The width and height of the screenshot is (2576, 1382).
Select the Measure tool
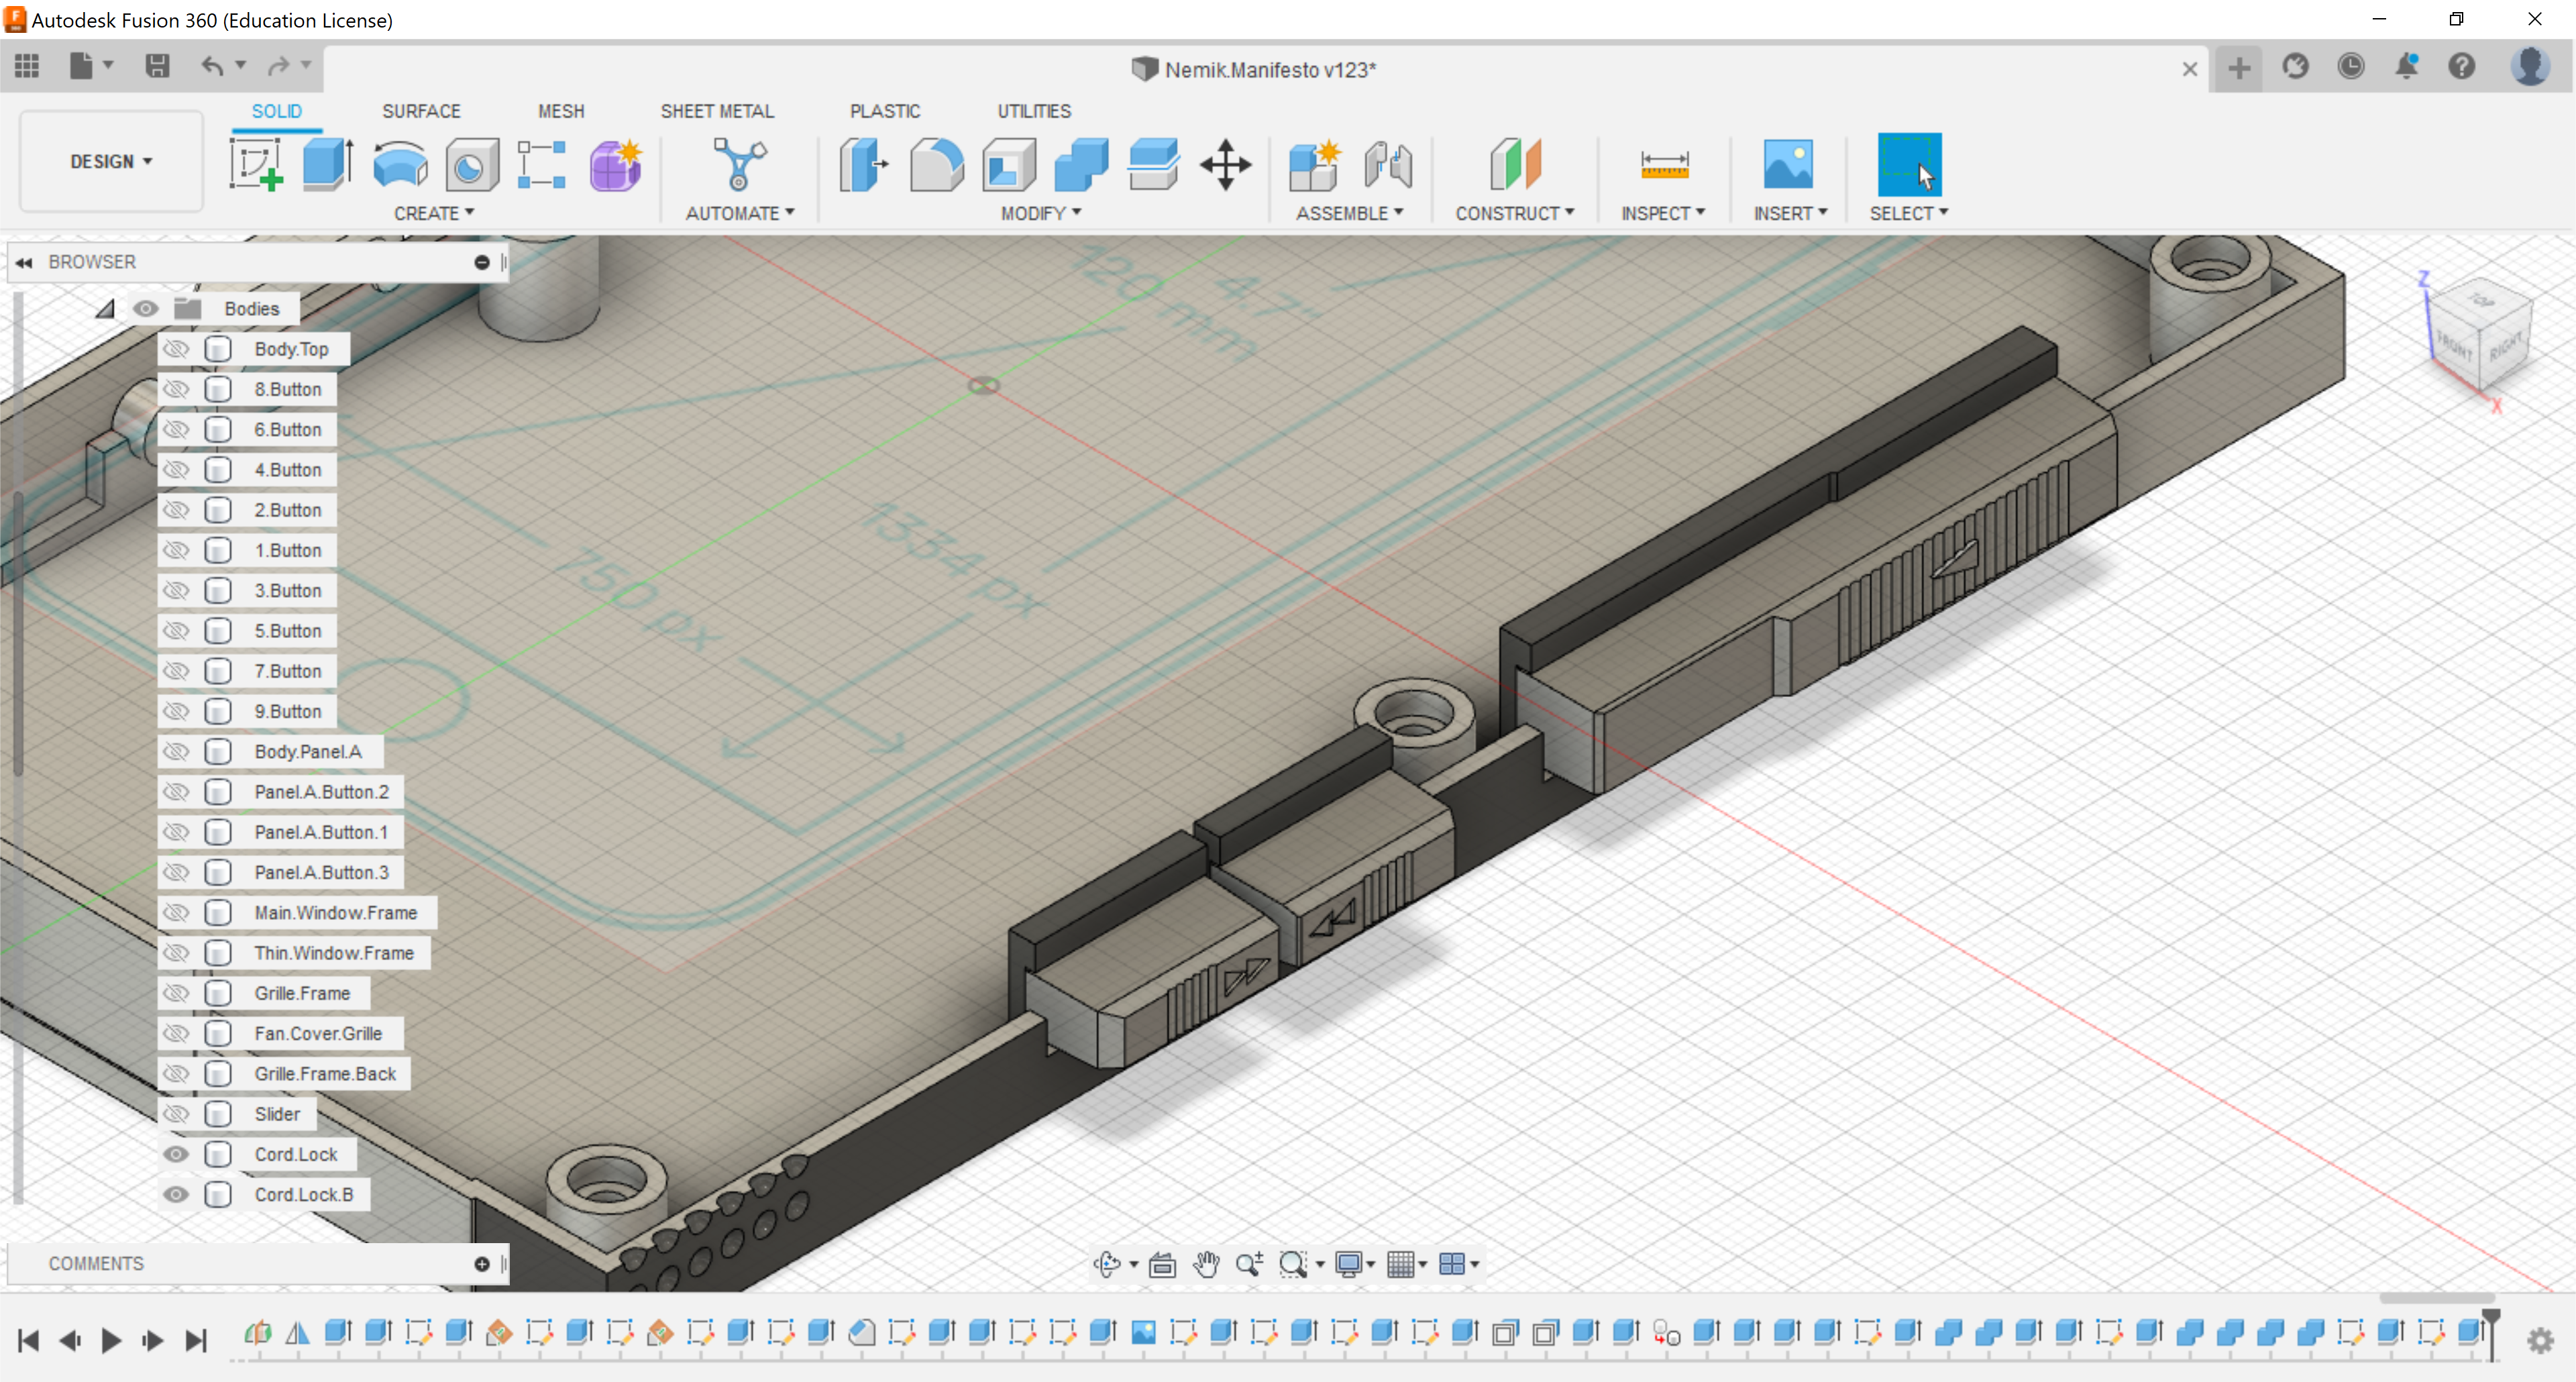coord(1665,165)
